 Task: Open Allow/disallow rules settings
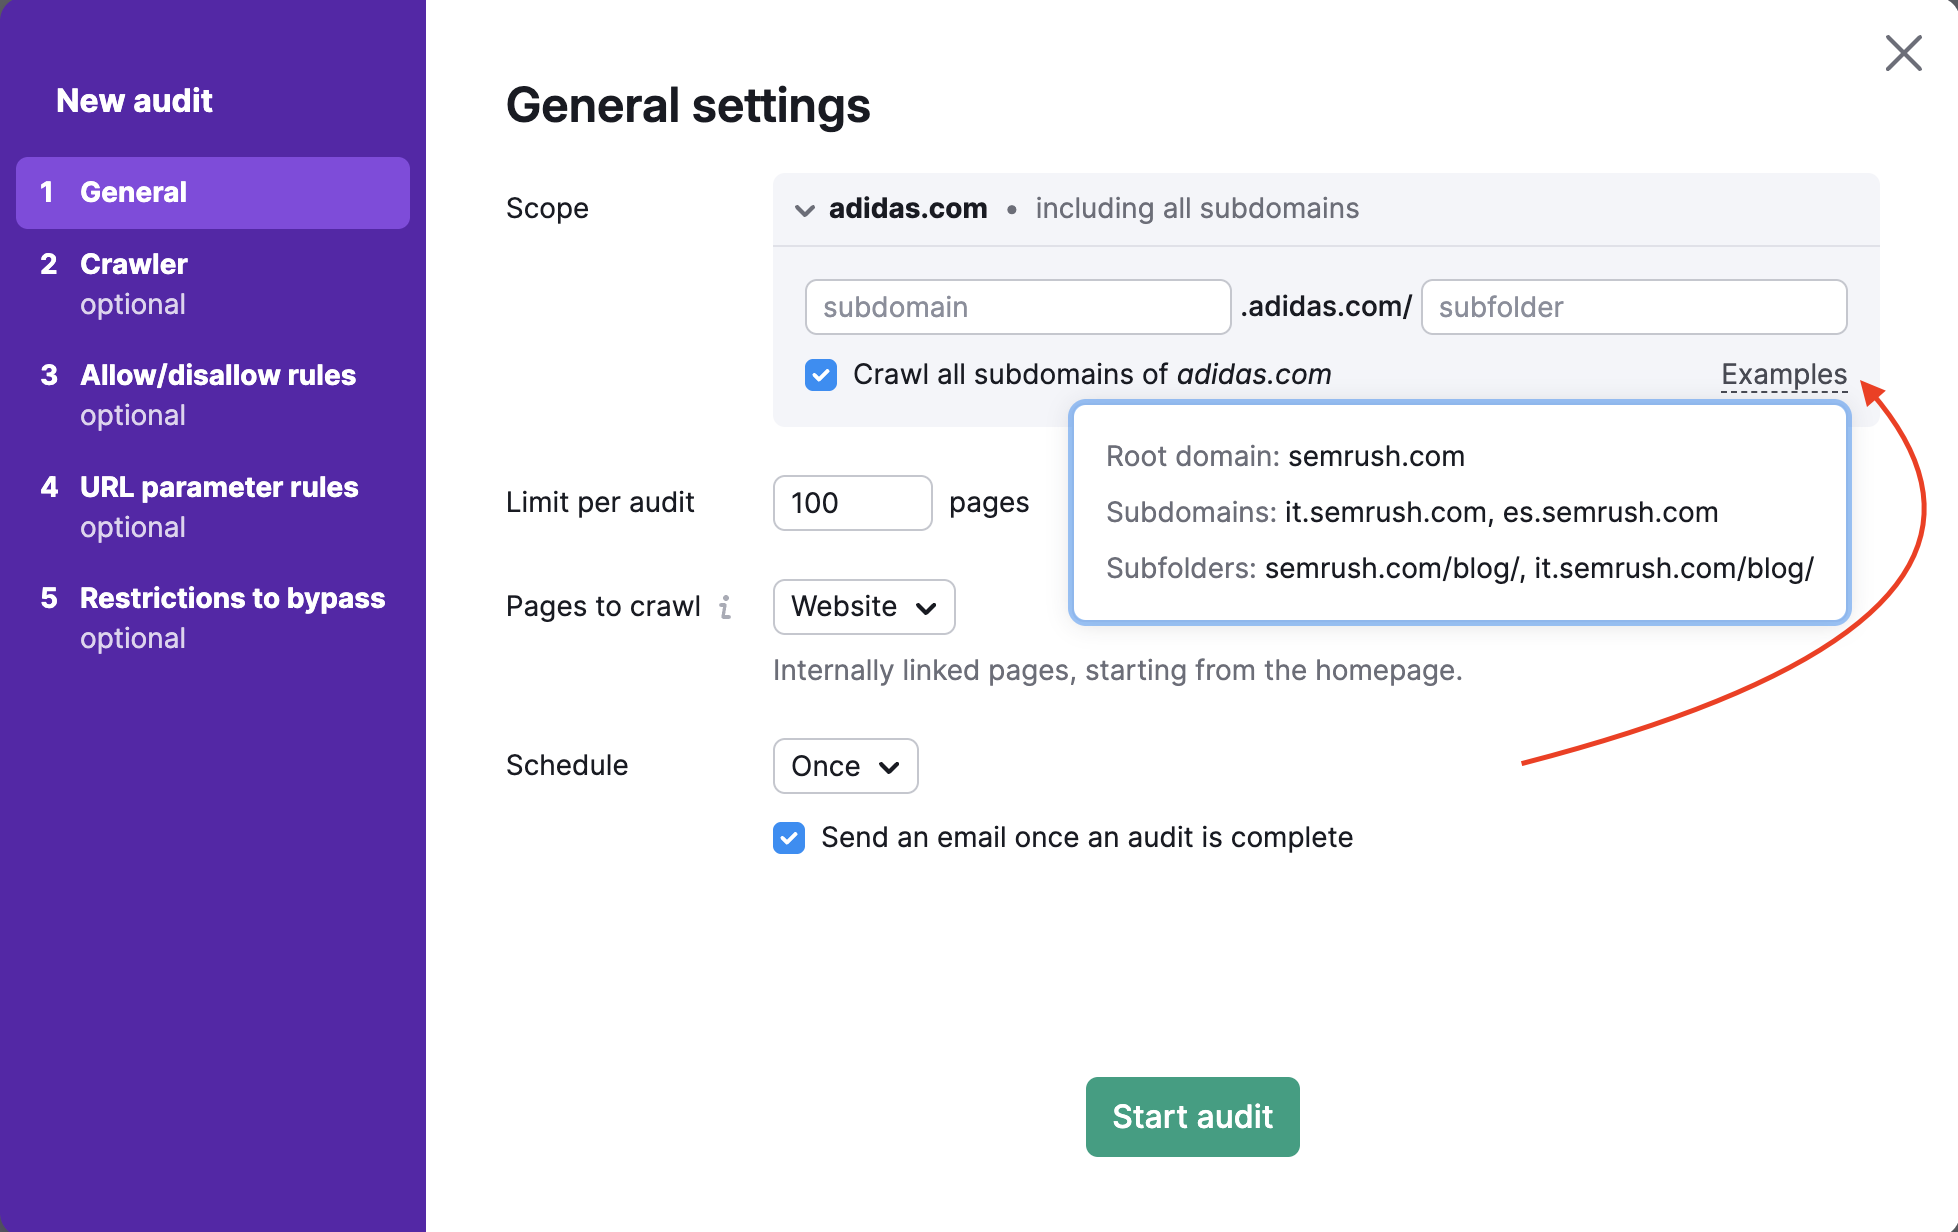(218, 375)
